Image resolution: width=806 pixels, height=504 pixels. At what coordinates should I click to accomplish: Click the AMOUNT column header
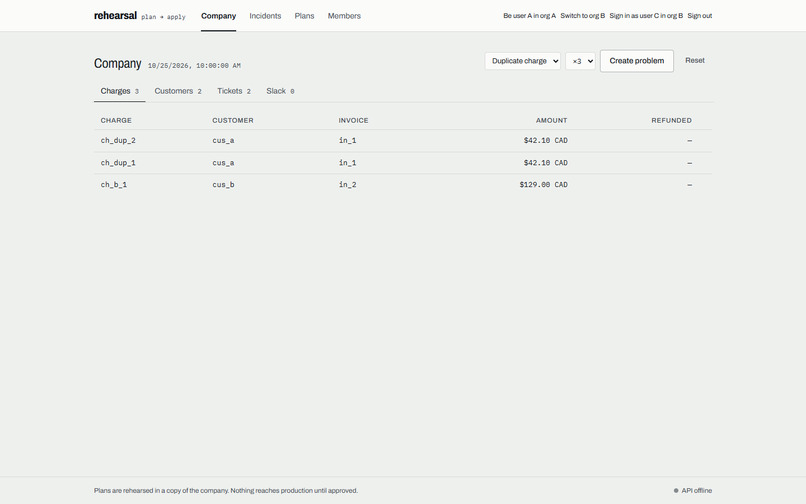pyautogui.click(x=552, y=120)
